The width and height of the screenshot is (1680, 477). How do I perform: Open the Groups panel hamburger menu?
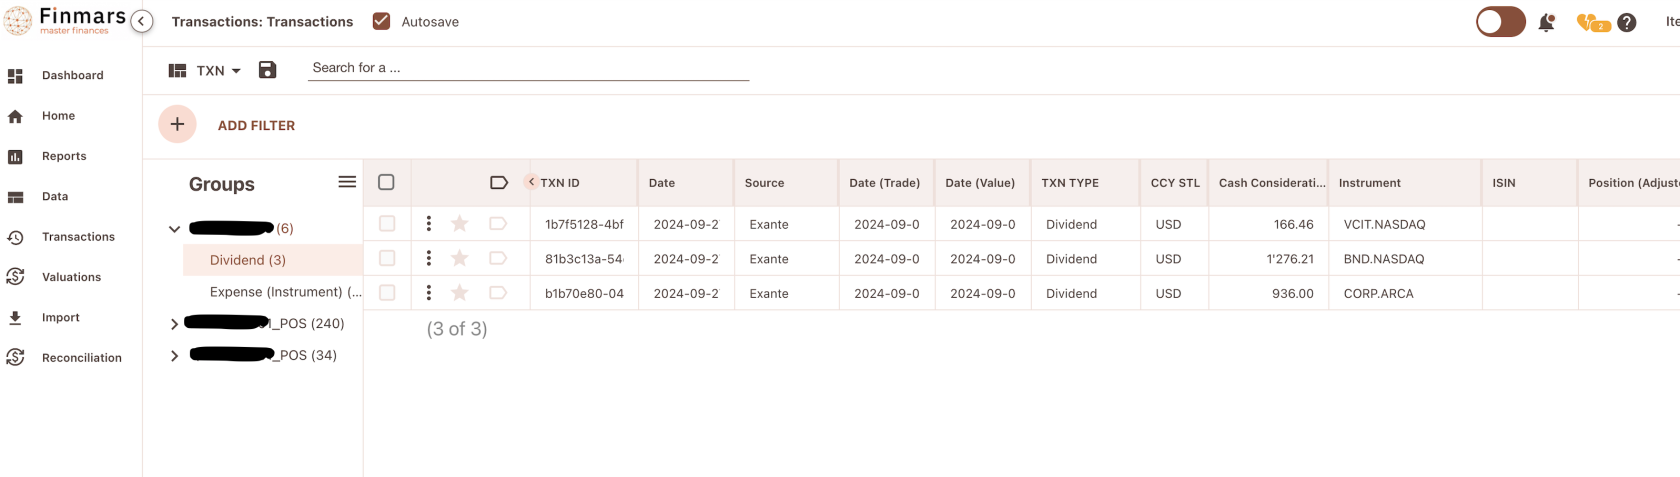tap(347, 182)
